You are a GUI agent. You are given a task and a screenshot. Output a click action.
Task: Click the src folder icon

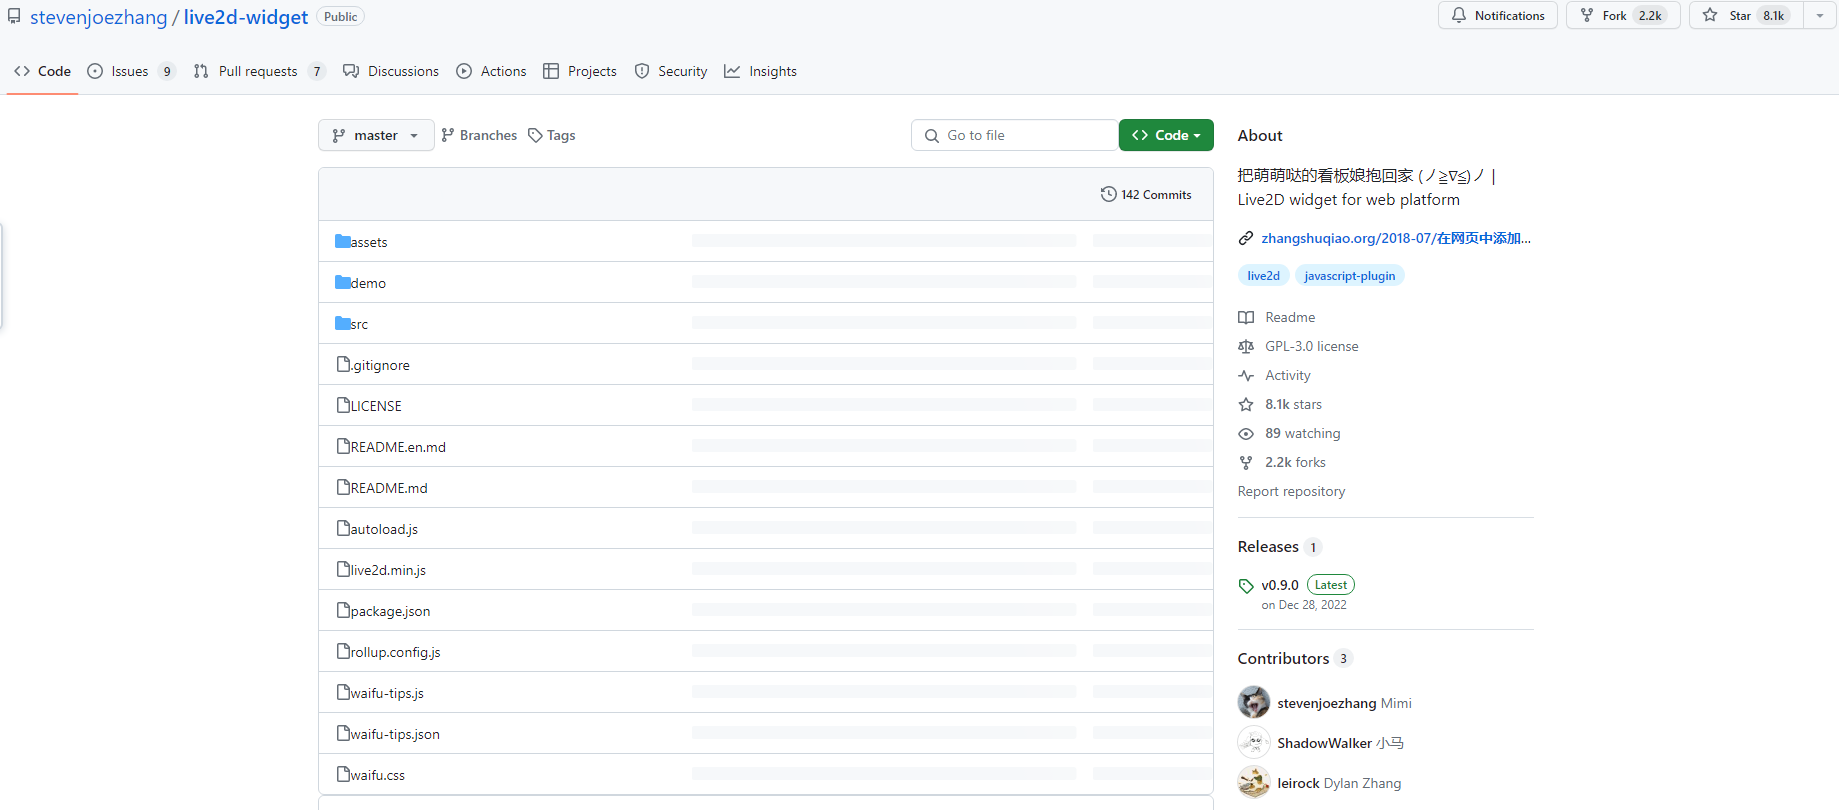coord(343,323)
